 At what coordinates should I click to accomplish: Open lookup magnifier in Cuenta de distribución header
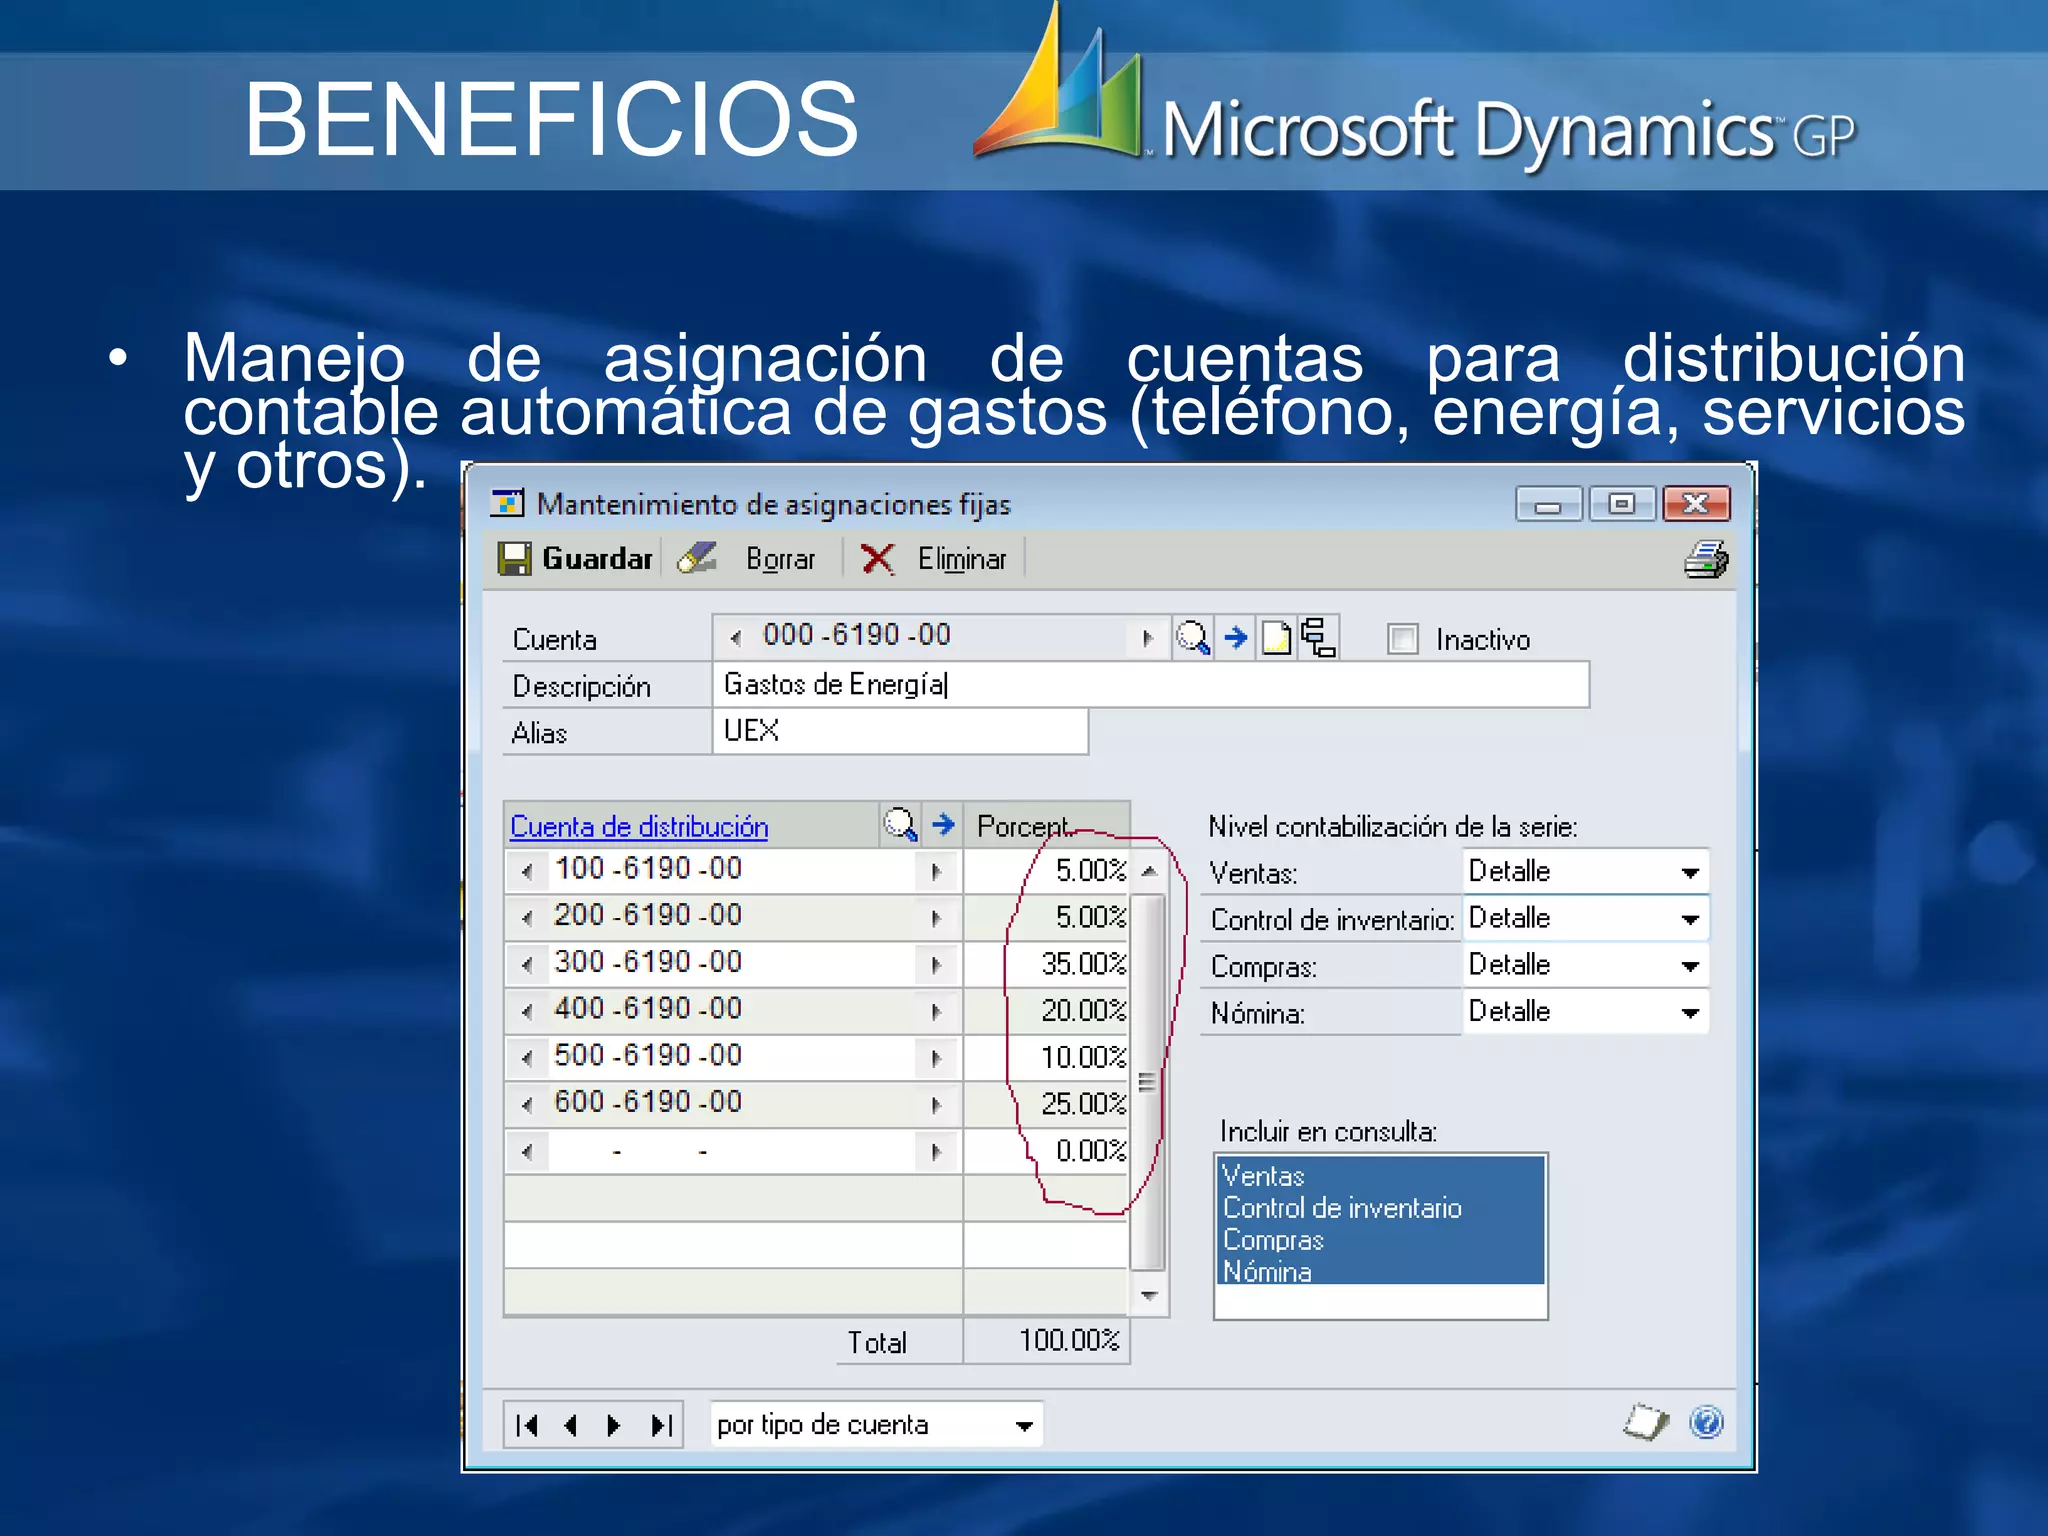[x=900, y=825]
